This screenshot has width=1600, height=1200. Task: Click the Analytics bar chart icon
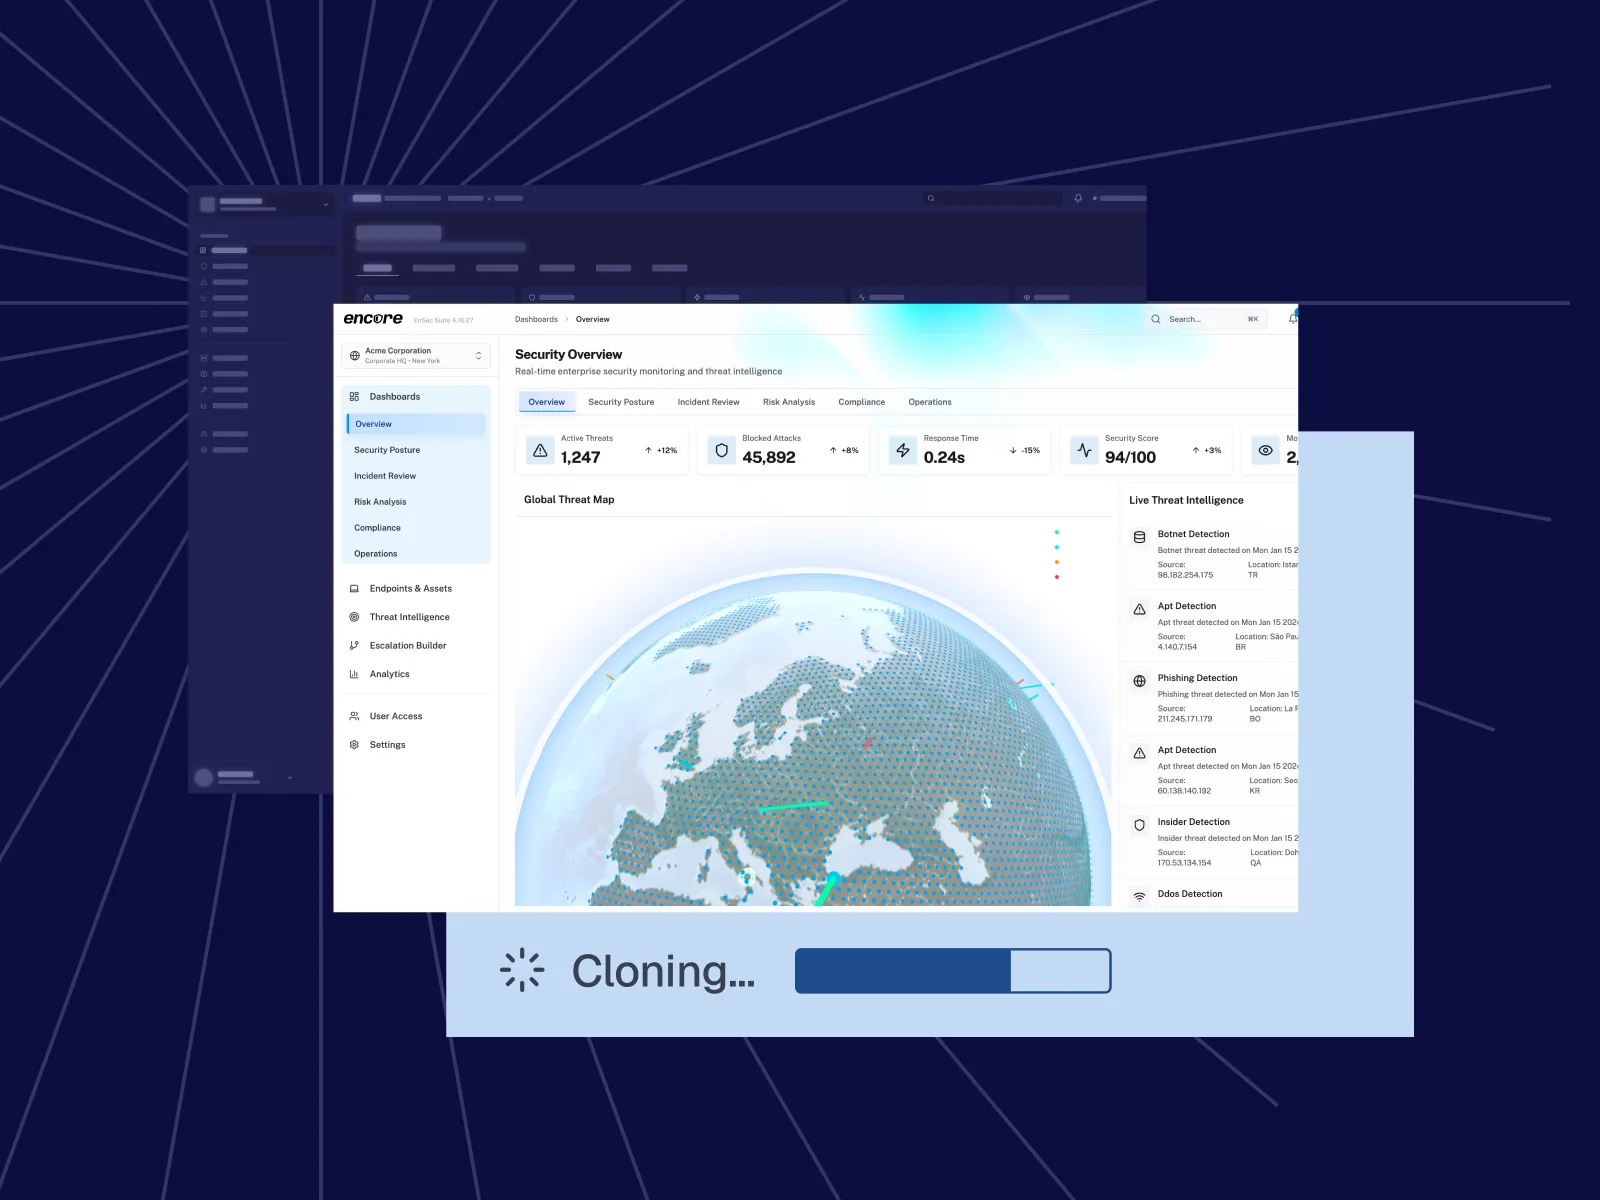(354, 674)
